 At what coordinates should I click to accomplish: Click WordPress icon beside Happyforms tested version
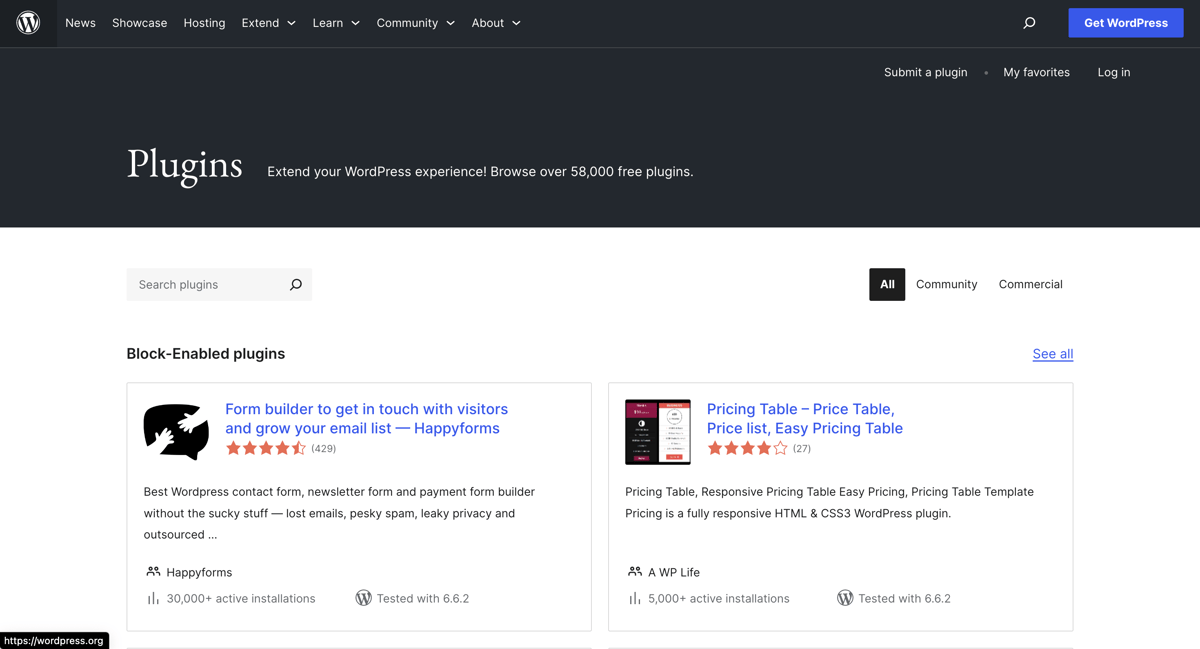tap(363, 598)
